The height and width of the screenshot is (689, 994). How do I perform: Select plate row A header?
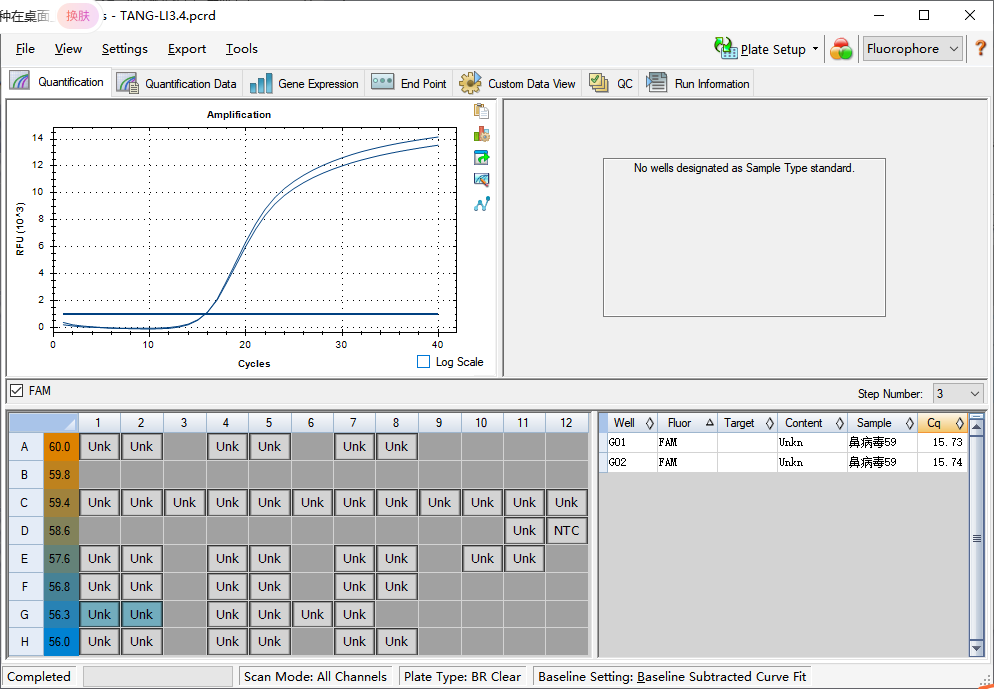[x=25, y=446]
